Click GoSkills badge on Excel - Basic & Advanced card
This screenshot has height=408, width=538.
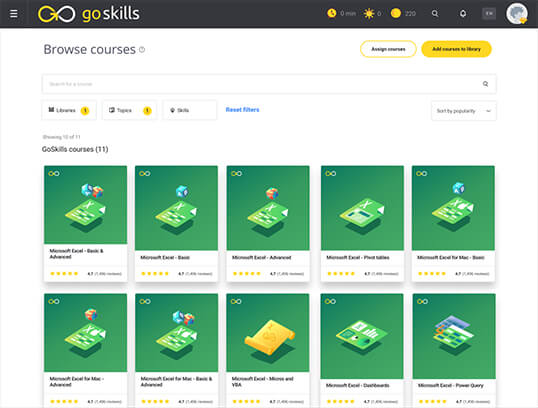point(54,173)
